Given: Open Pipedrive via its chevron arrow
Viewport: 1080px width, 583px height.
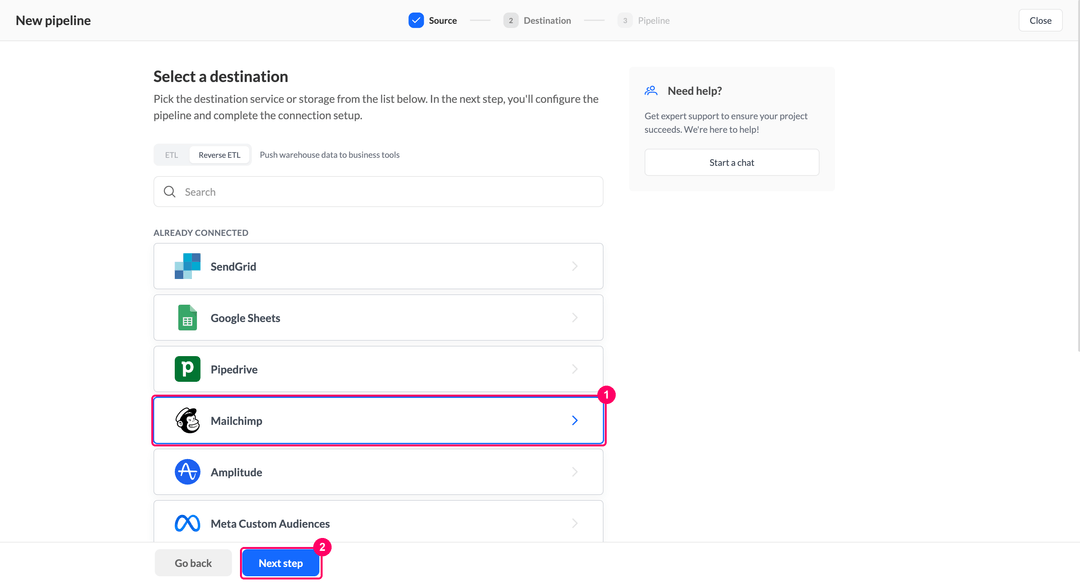Looking at the screenshot, I should pyautogui.click(x=574, y=369).
